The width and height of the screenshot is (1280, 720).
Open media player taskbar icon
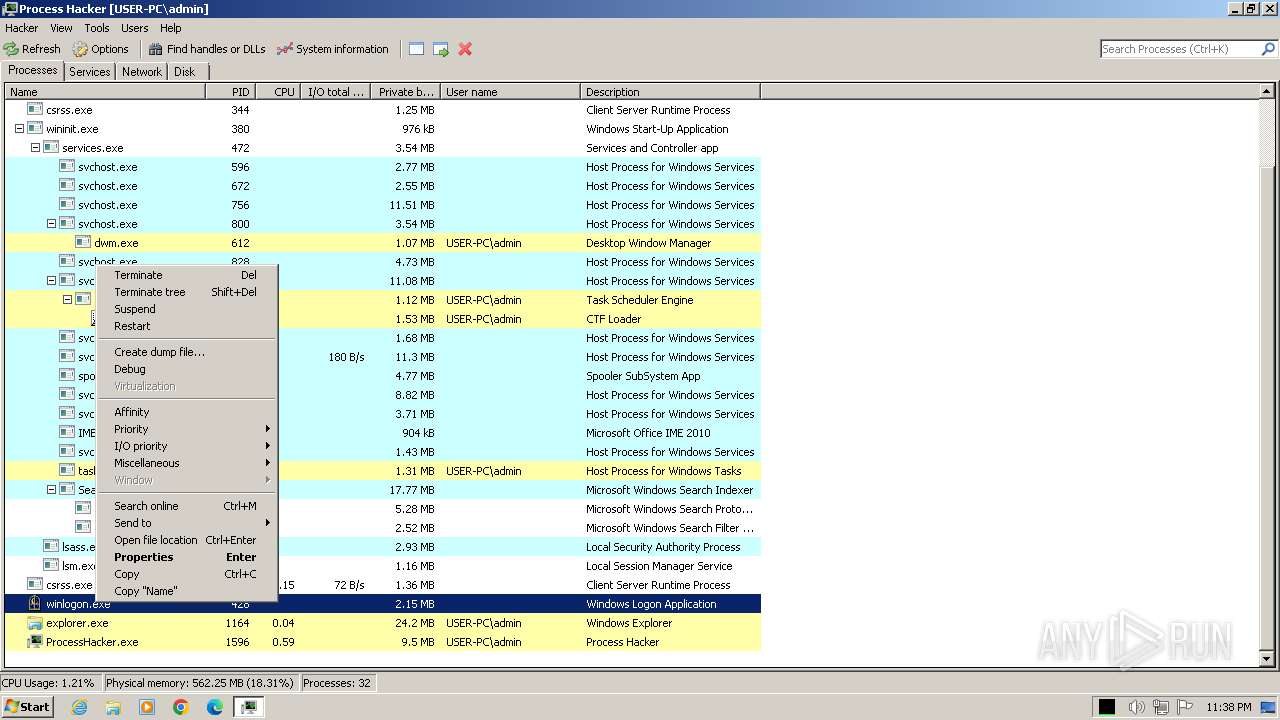[x=147, y=707]
